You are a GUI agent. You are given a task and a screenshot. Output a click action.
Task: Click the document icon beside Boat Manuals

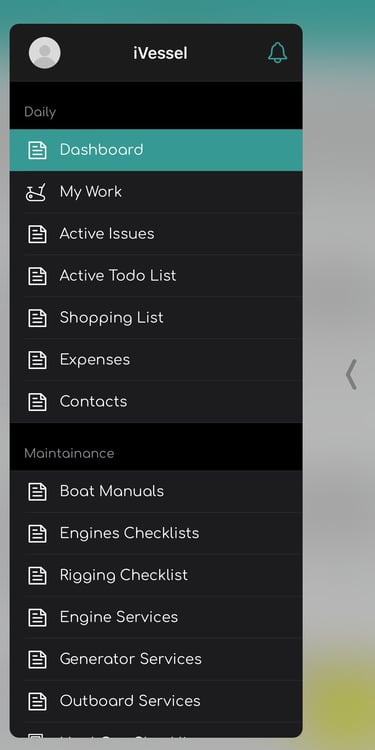37,492
